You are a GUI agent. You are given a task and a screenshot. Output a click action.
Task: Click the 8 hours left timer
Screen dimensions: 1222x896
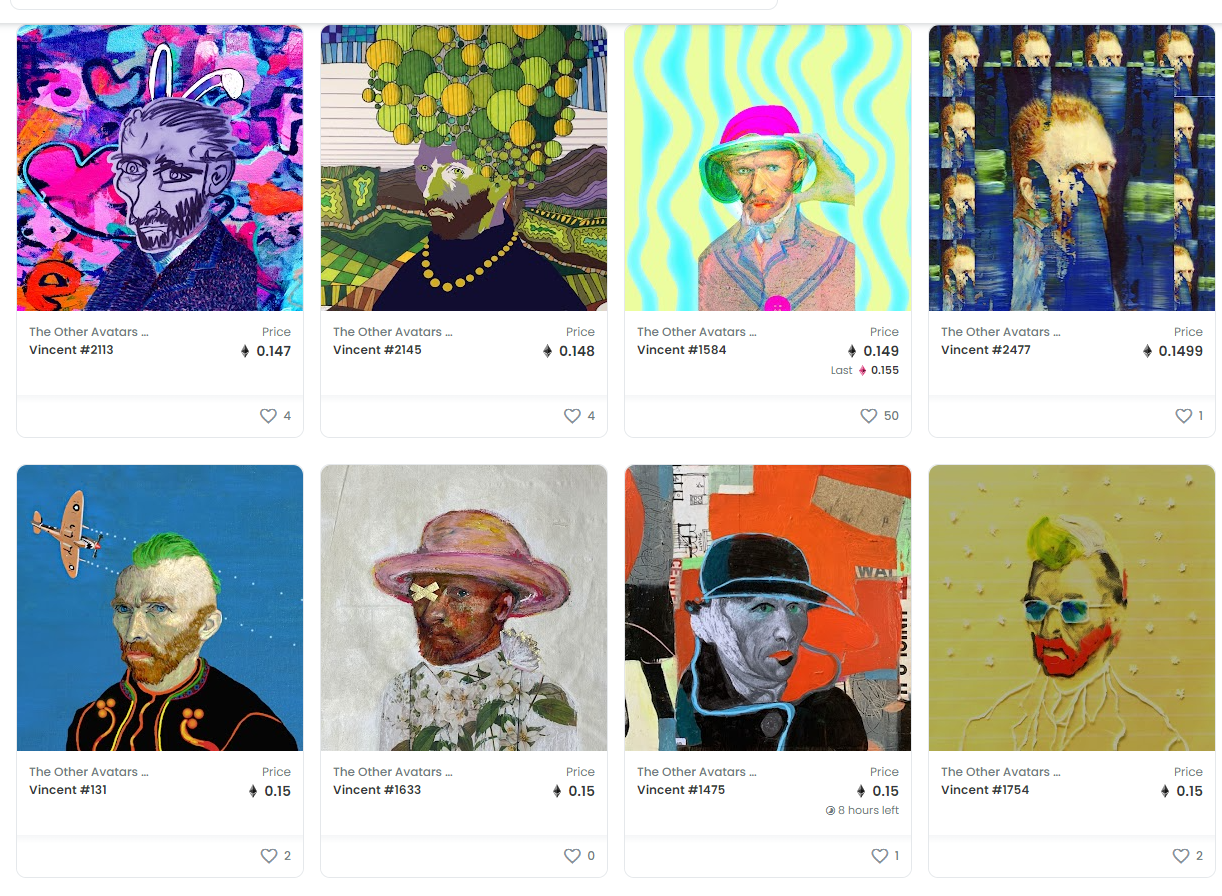pos(862,810)
